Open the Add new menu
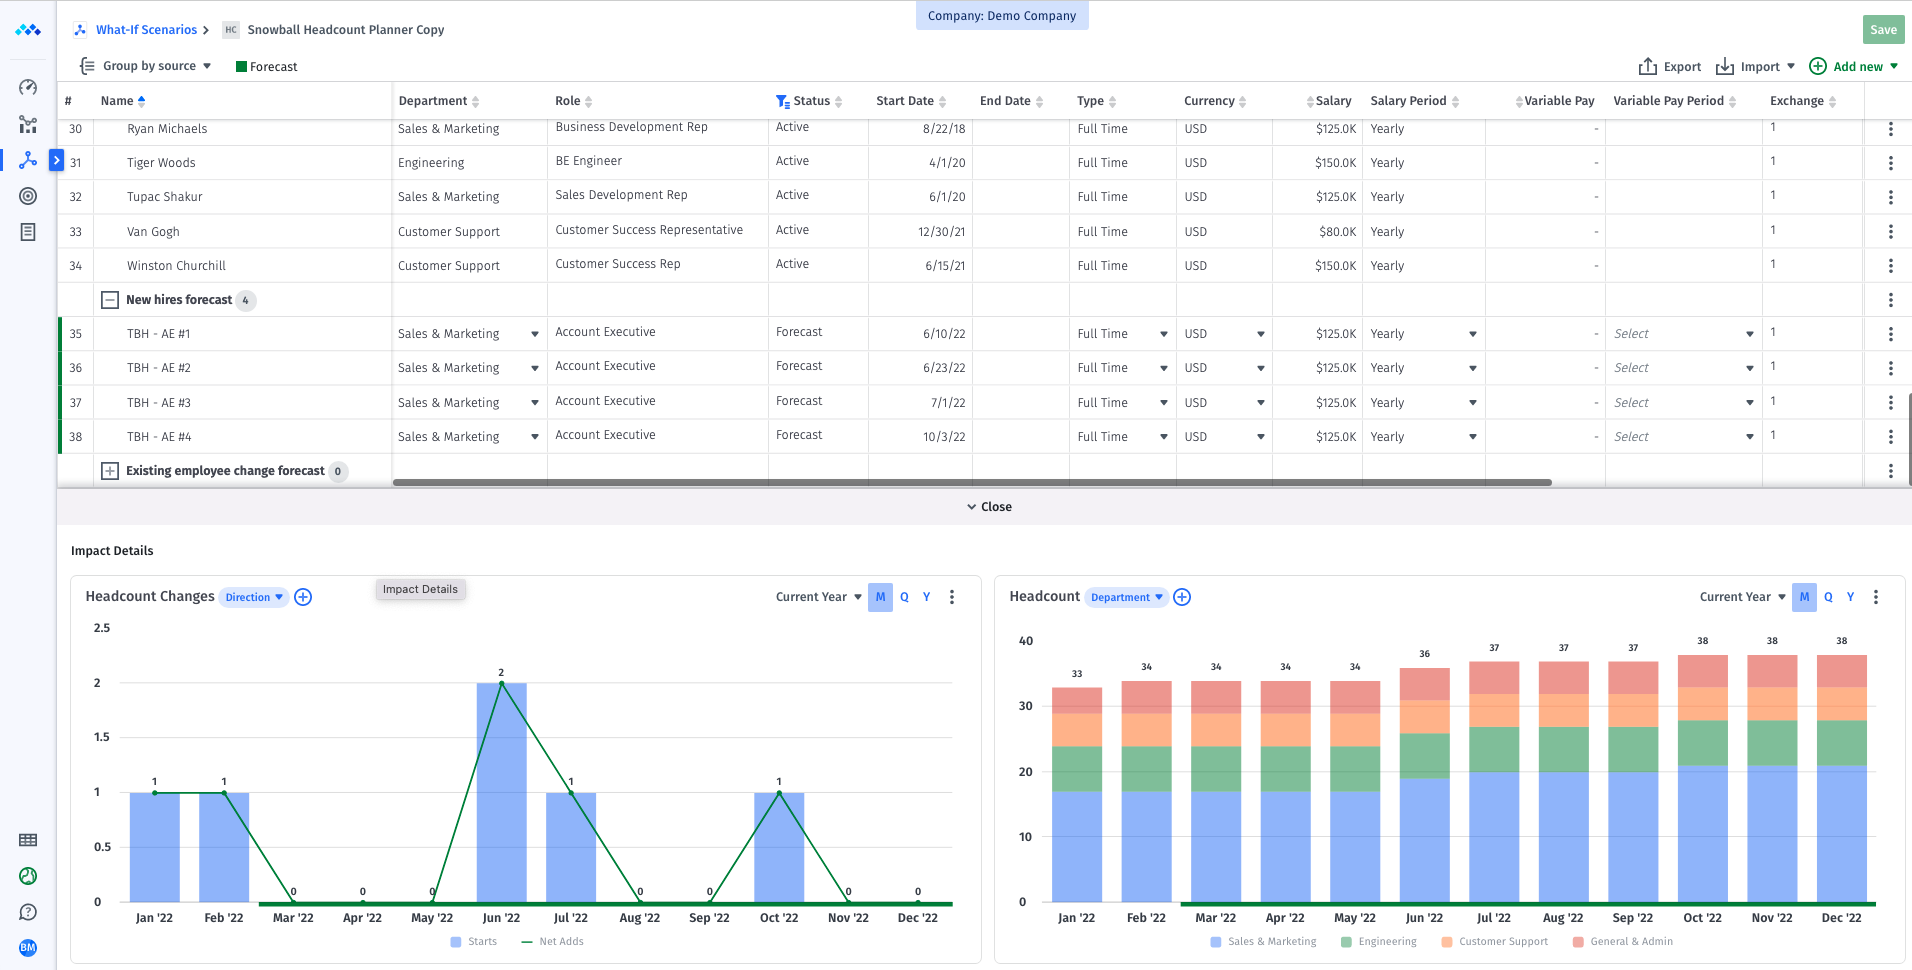 tap(1853, 67)
